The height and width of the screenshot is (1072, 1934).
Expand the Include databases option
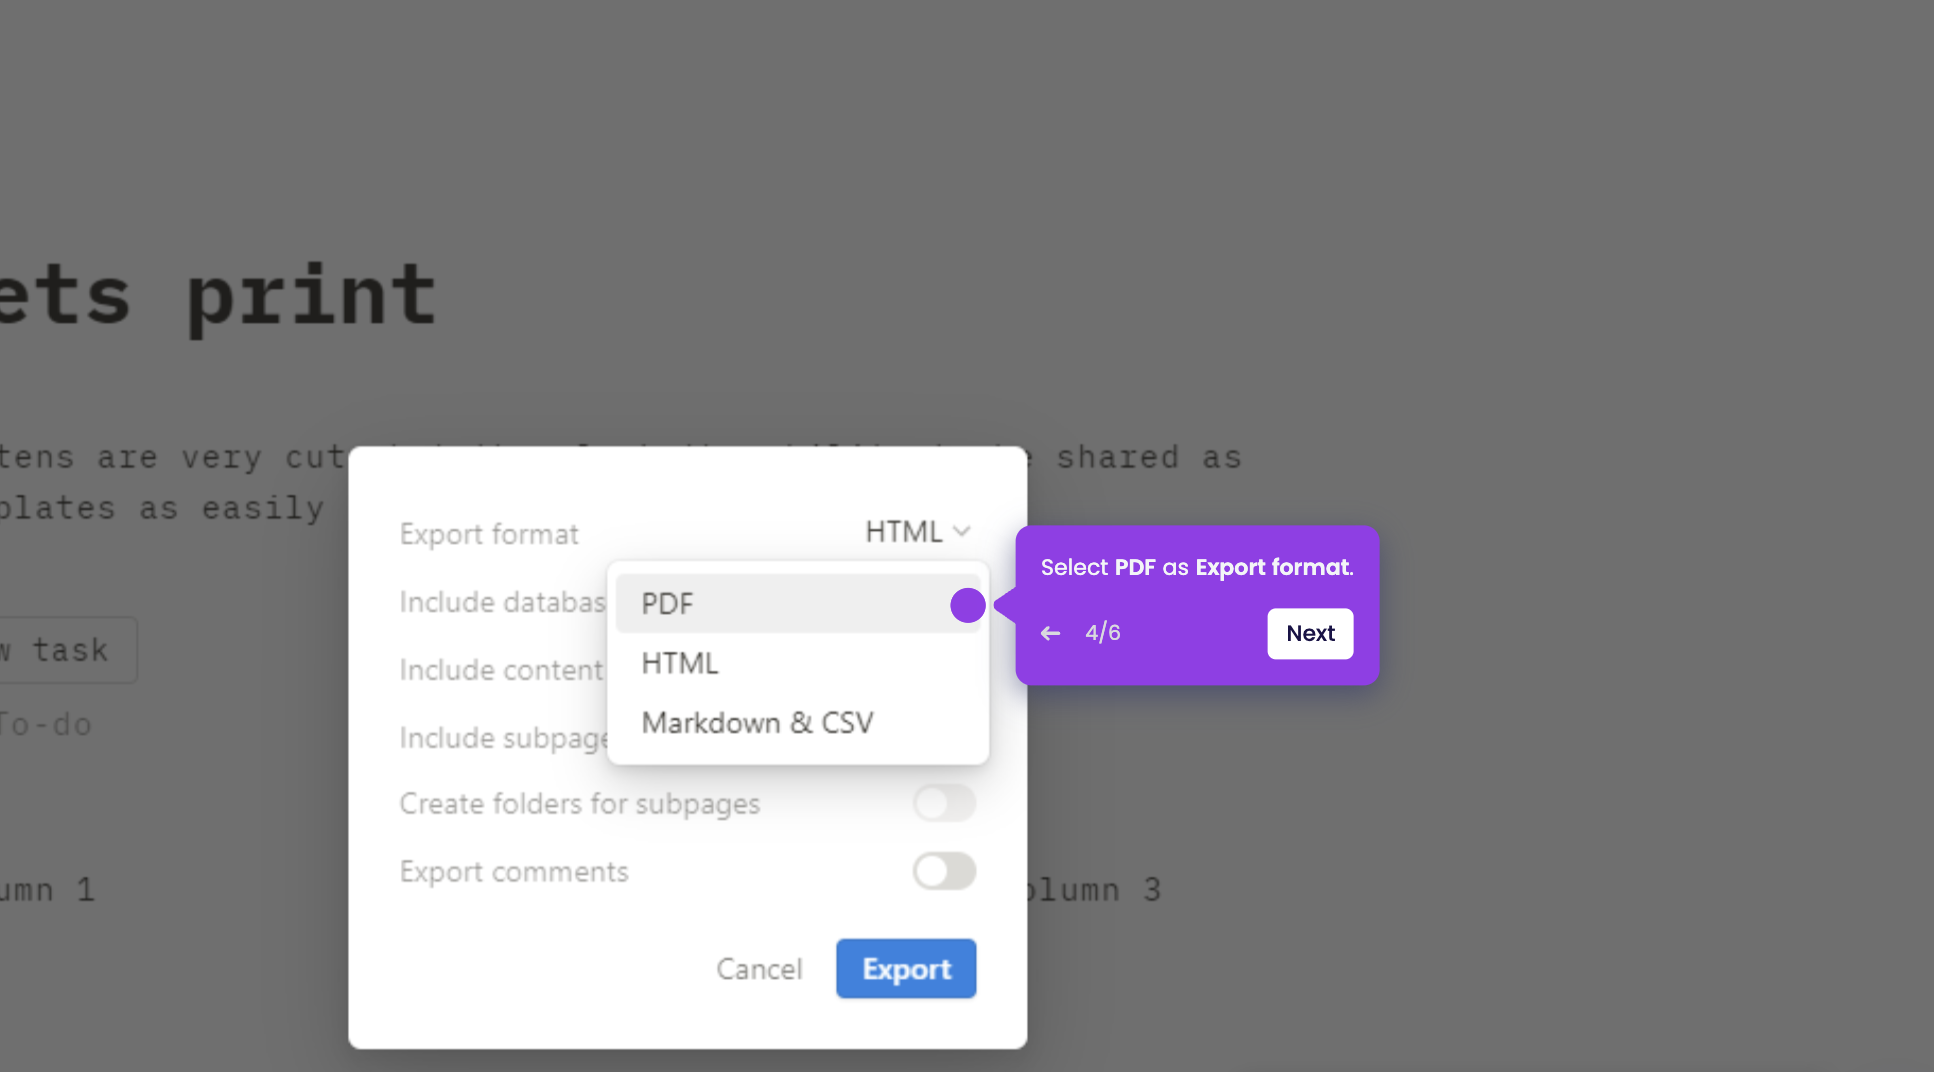(500, 602)
